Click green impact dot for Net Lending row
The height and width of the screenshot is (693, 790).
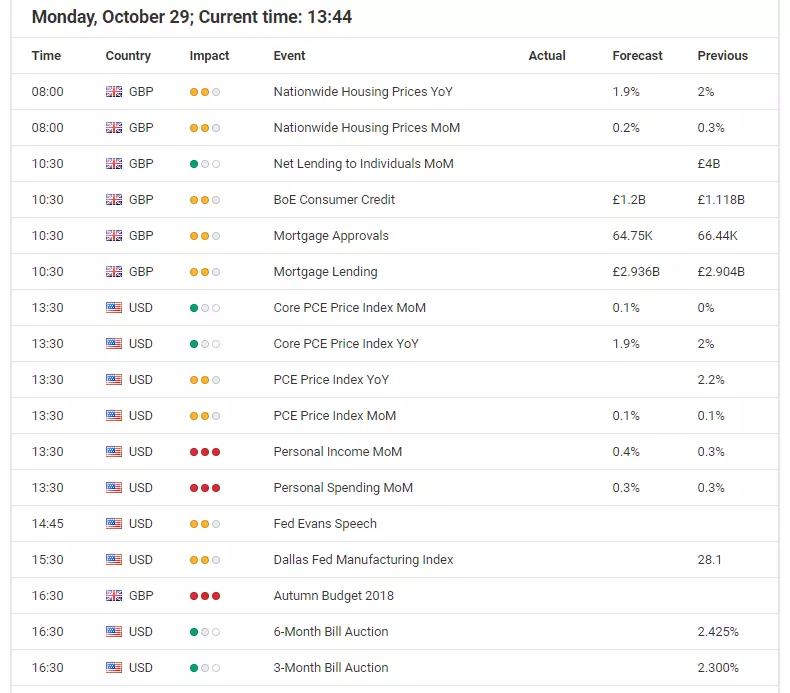194,164
